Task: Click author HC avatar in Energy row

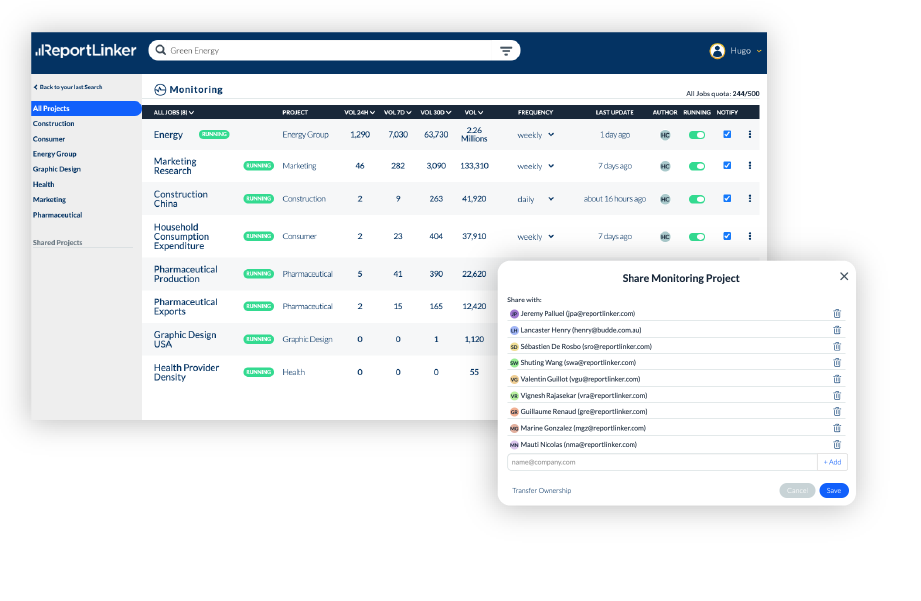Action: pos(665,135)
